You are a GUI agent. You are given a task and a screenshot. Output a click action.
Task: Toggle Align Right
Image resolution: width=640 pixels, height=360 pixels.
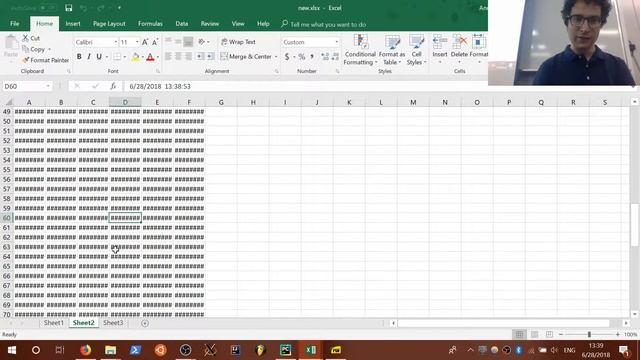pyautogui.click(x=188, y=56)
